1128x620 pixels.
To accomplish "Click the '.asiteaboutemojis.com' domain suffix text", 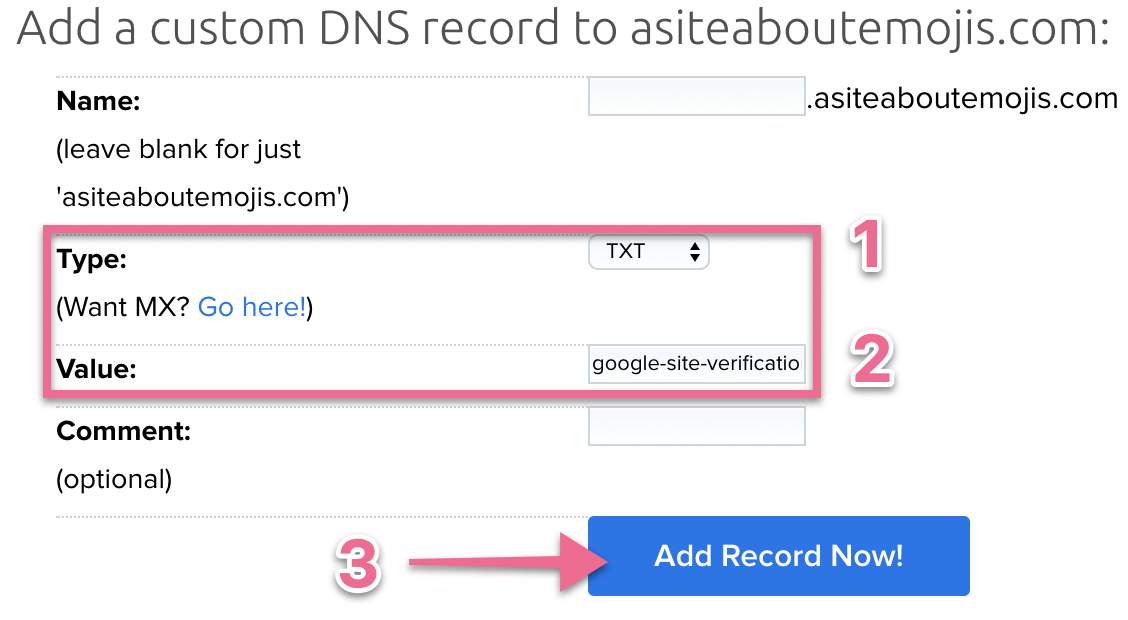I will point(961,98).
